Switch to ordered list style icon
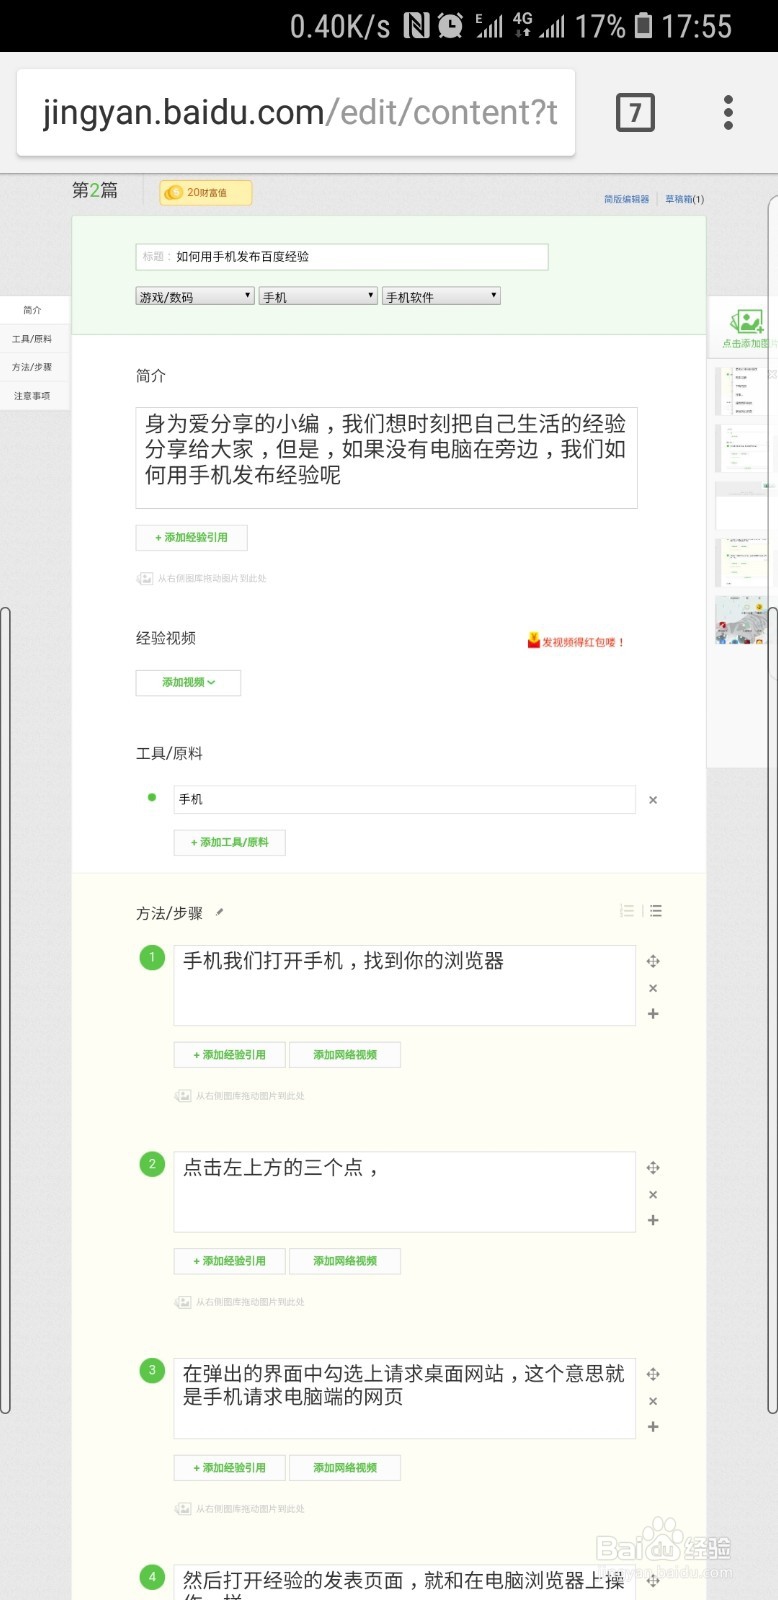 pos(627,911)
